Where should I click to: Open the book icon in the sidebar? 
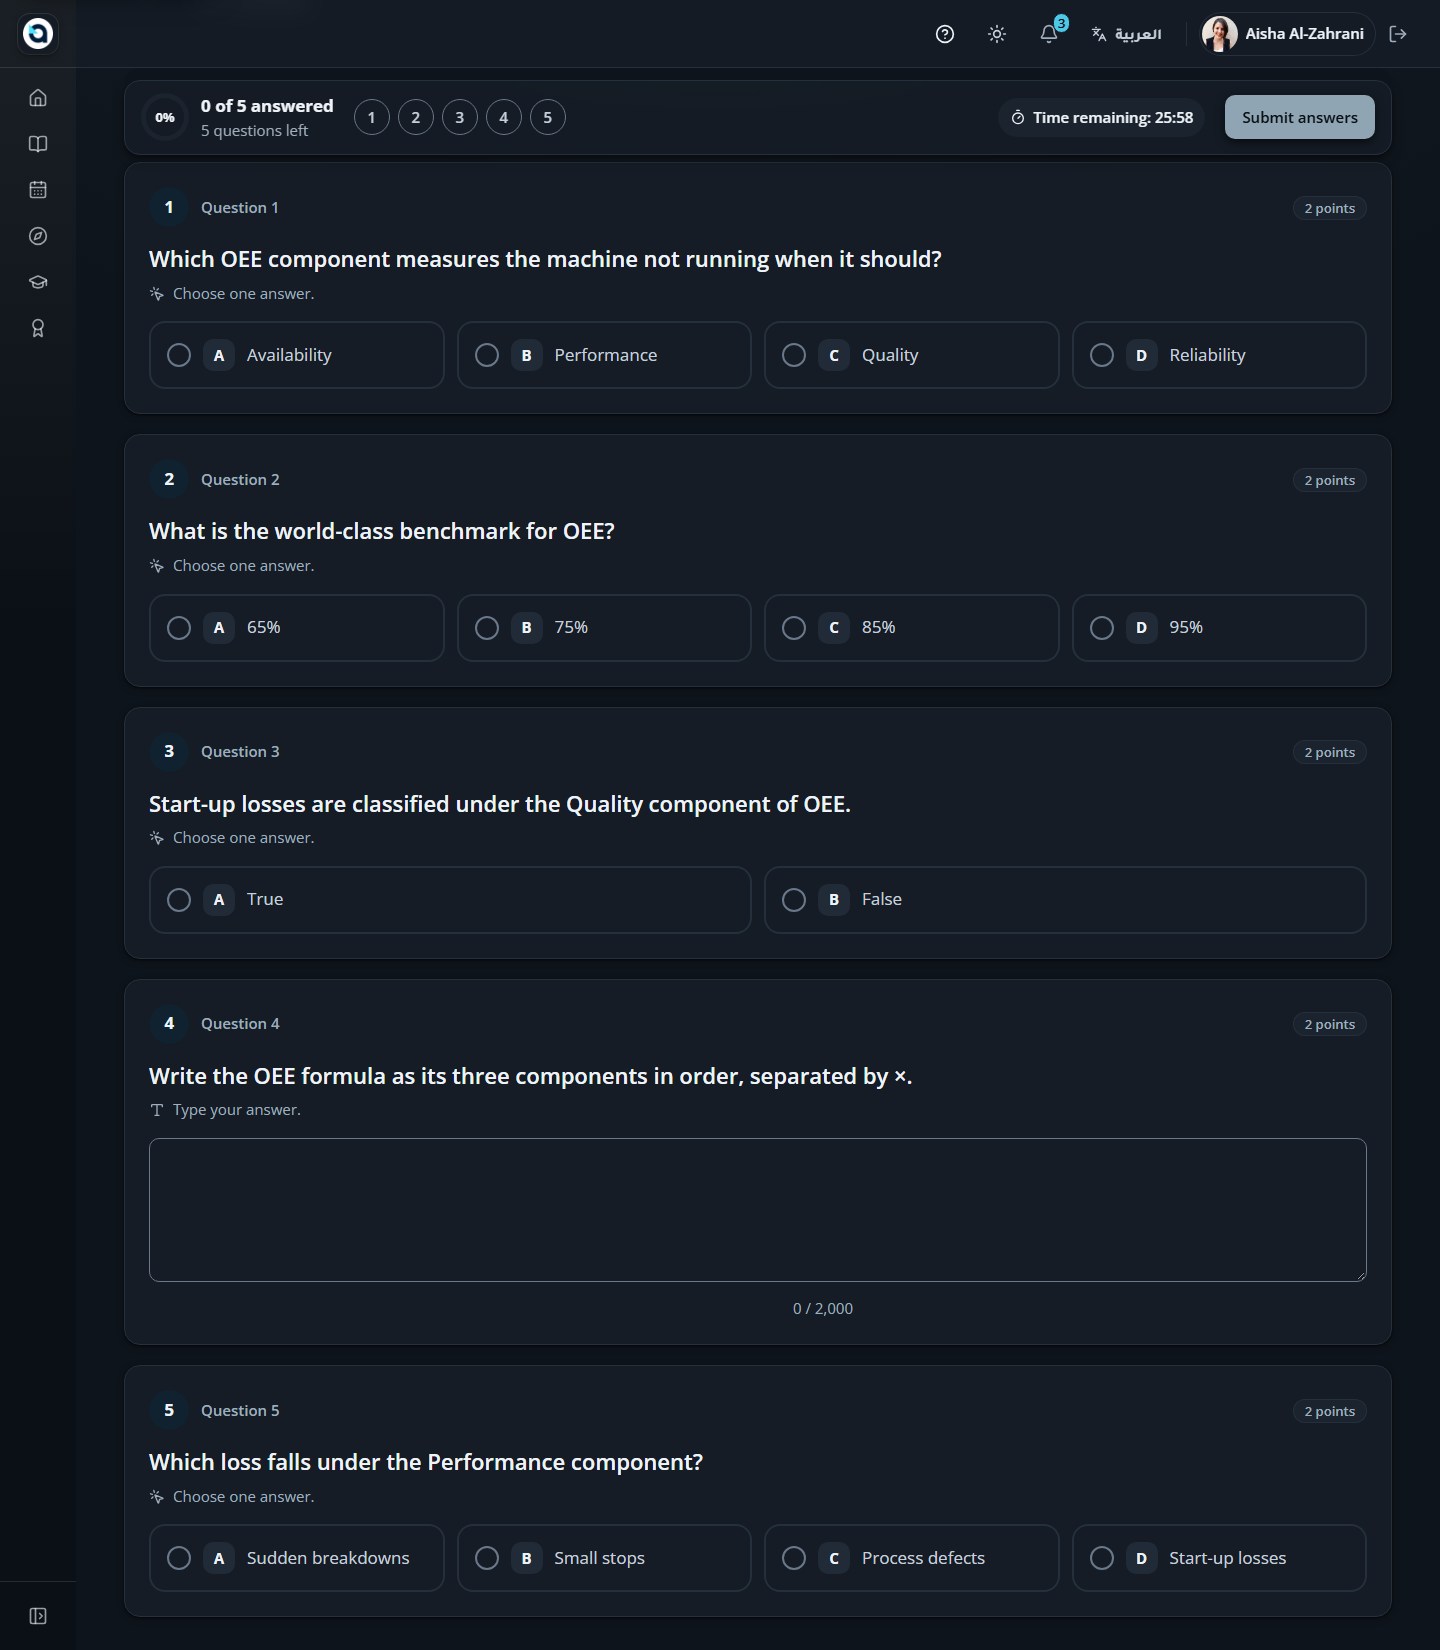coord(38,144)
